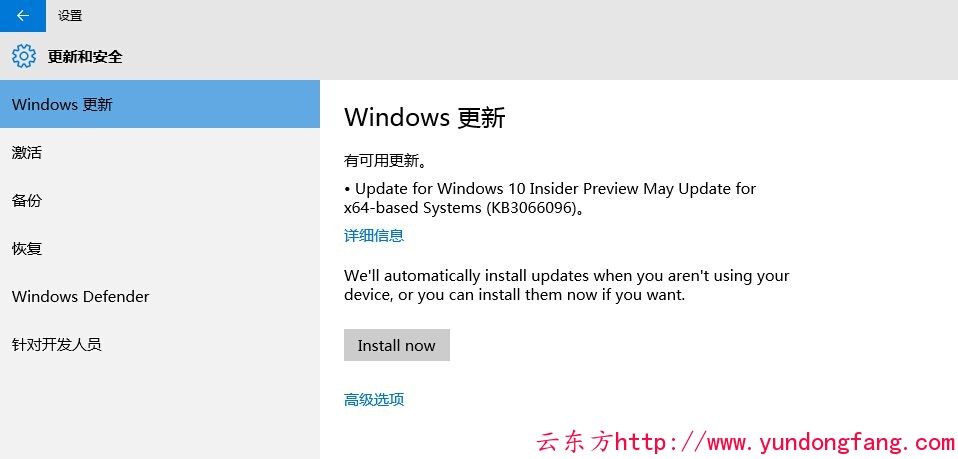
Task: Click the automatic install description paragraph
Action: tap(566, 285)
